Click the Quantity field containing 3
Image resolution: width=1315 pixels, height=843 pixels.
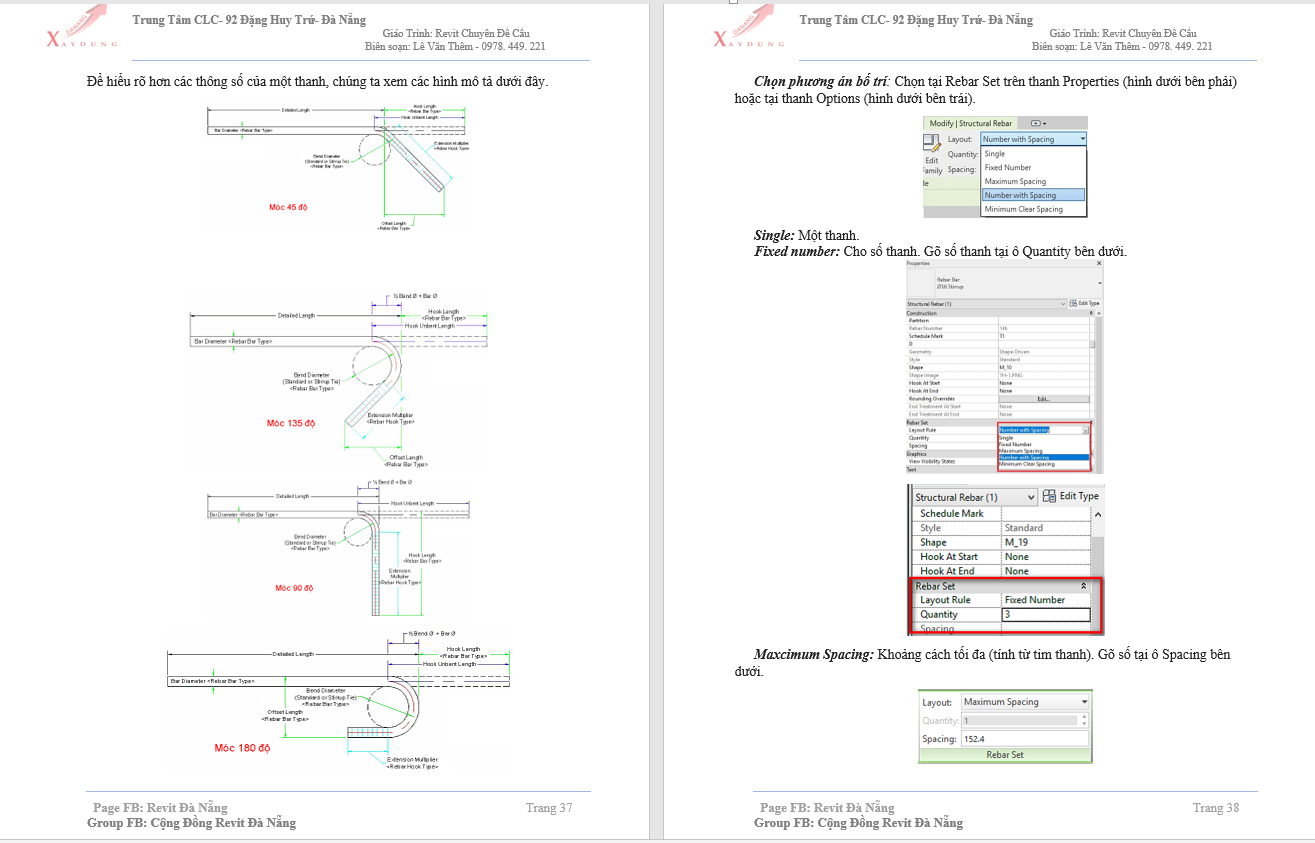[x=1045, y=614]
